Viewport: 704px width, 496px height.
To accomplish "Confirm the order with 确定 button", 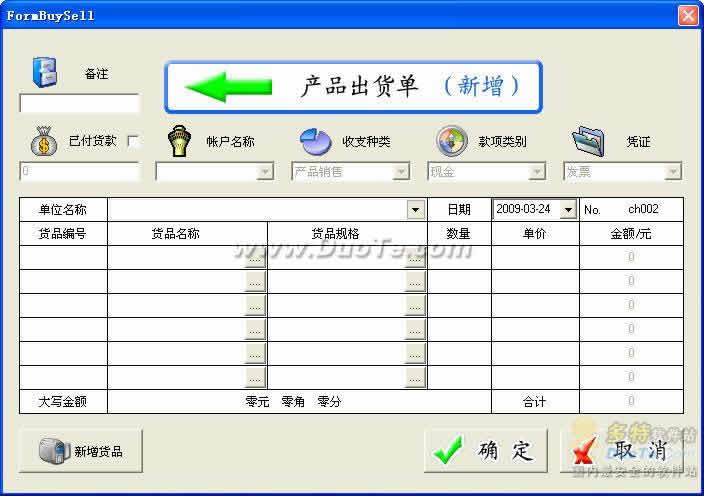I will coord(485,451).
